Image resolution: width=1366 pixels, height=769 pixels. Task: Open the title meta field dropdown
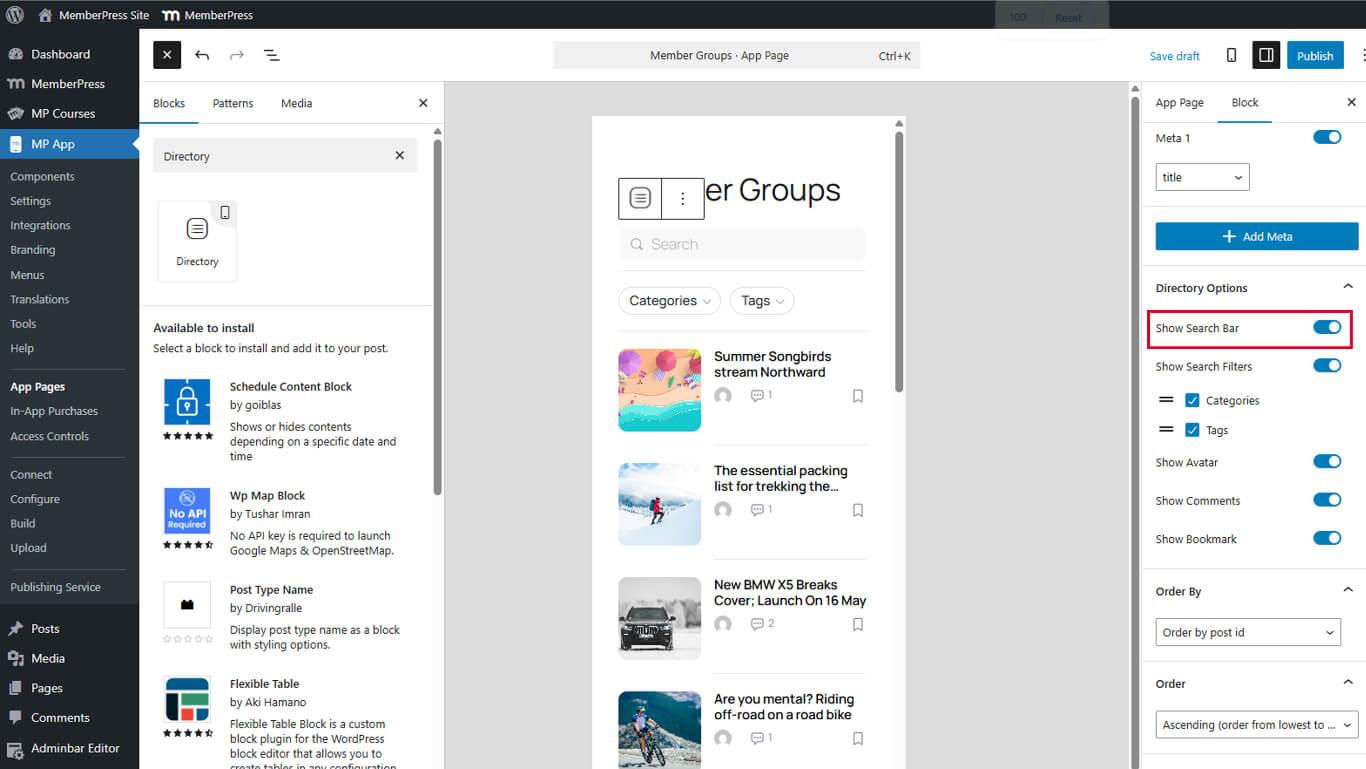click(1202, 176)
